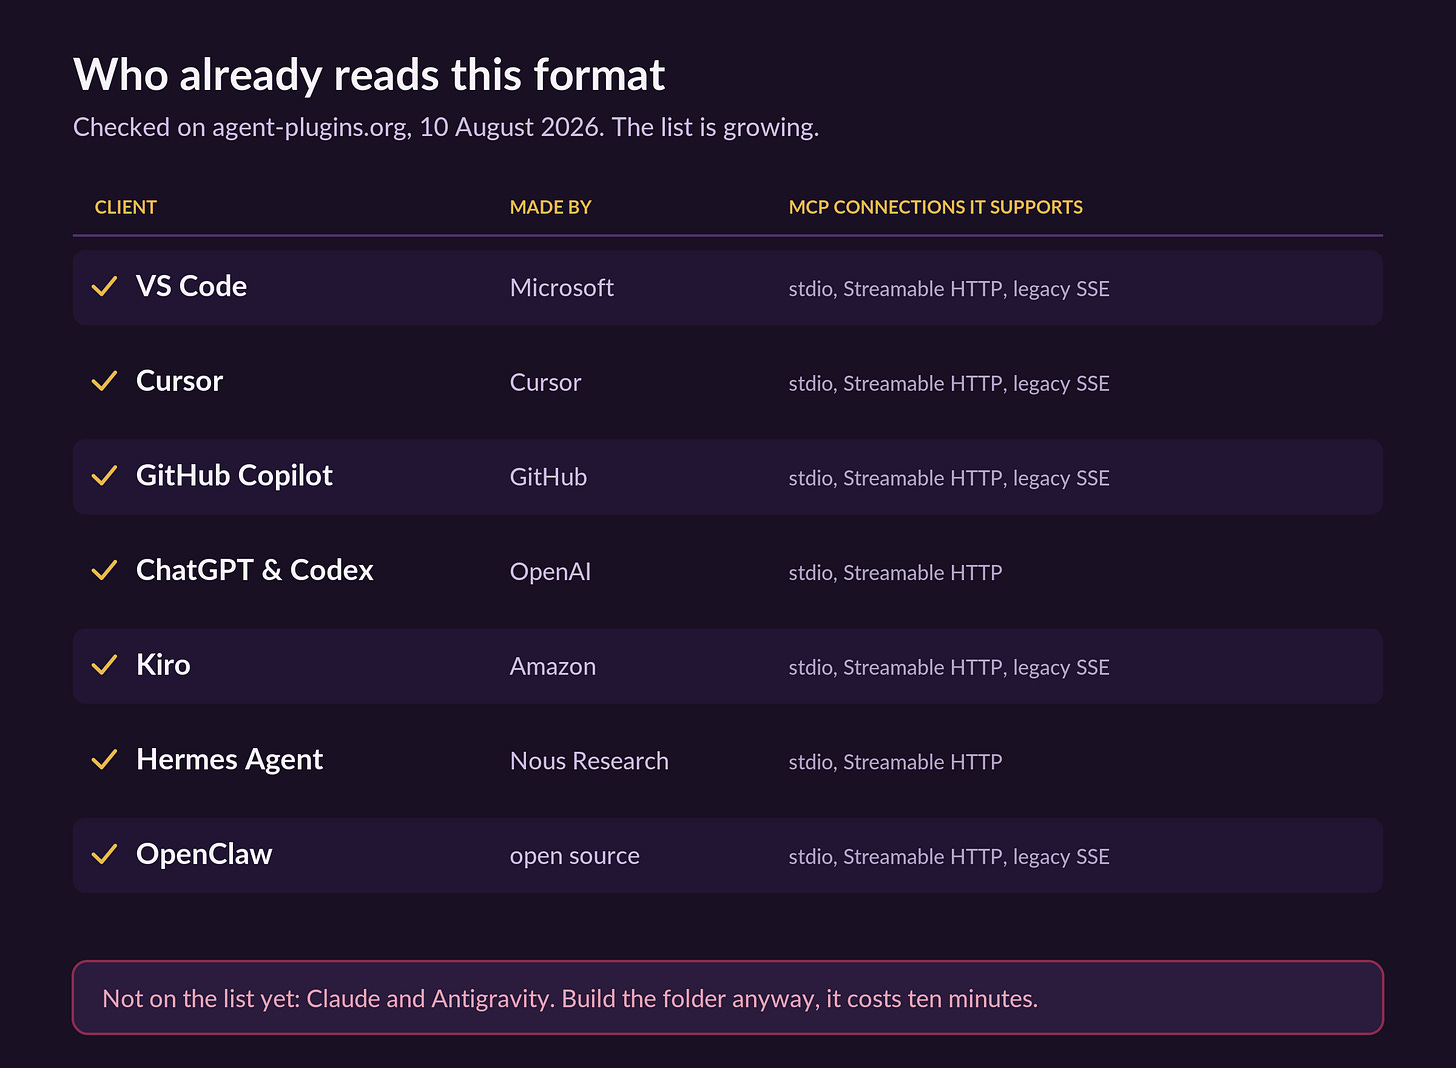Click 'GitHub' in the Made By column
This screenshot has height=1068, width=1456.
click(x=548, y=477)
